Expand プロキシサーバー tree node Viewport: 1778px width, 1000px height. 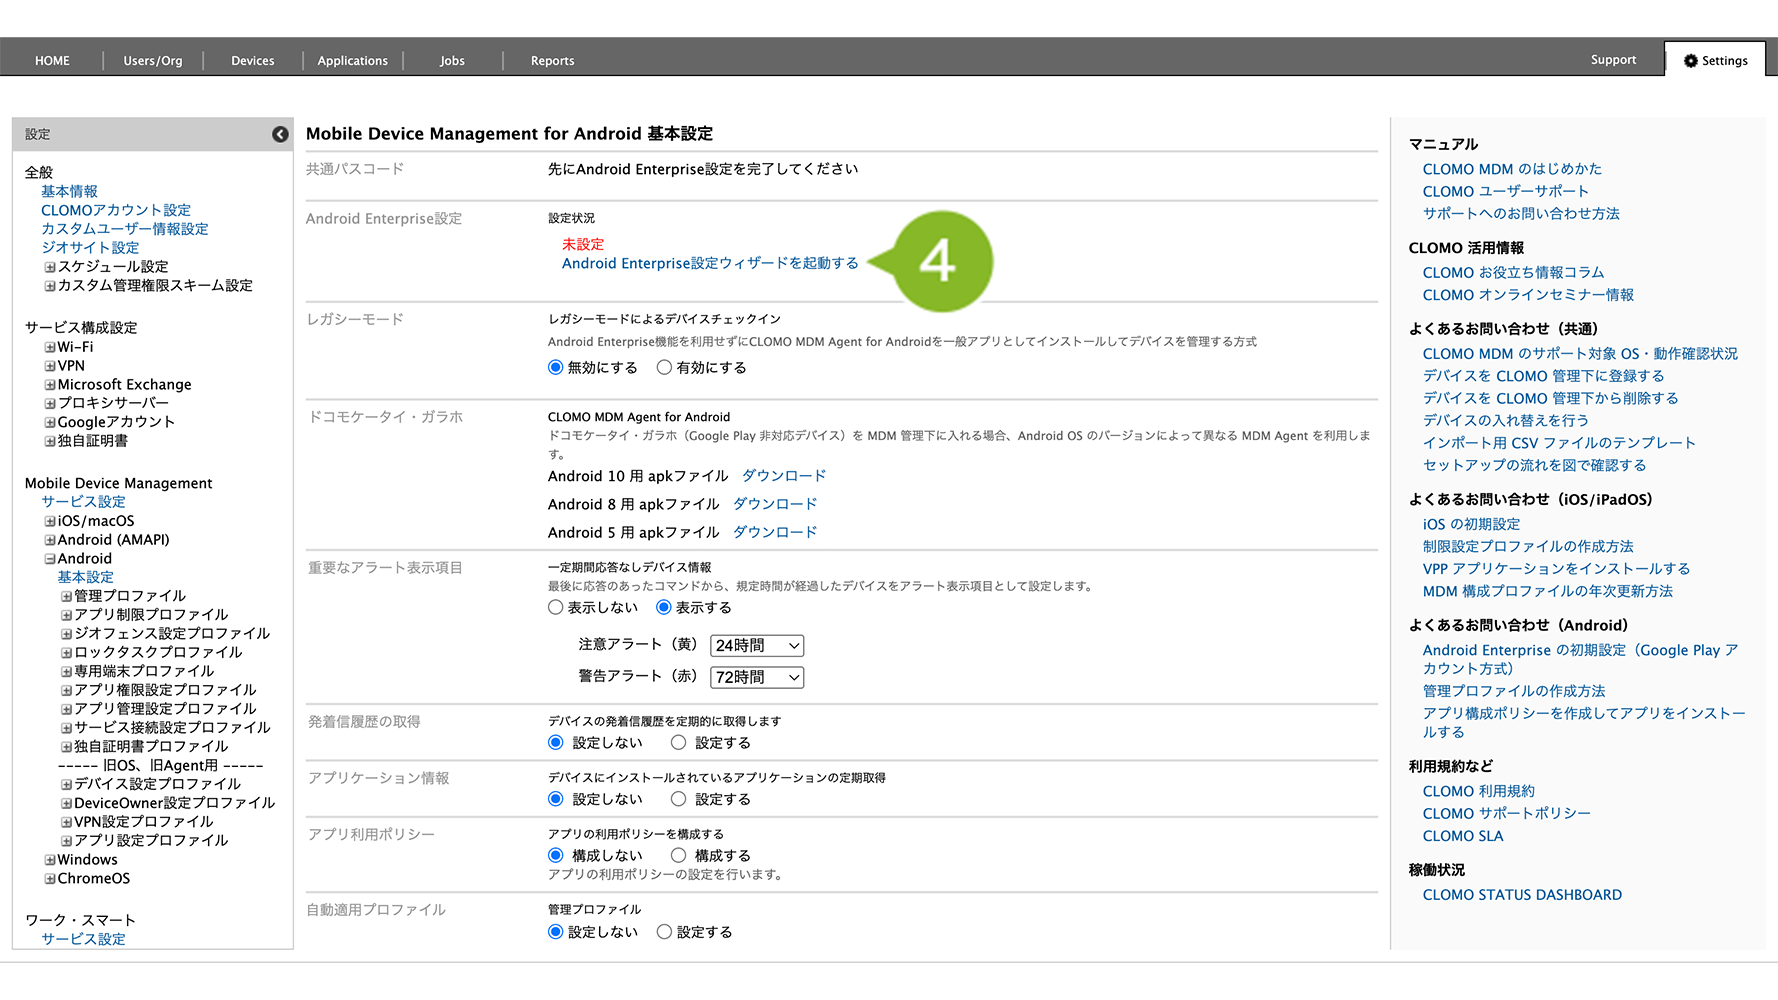pyautogui.click(x=50, y=404)
